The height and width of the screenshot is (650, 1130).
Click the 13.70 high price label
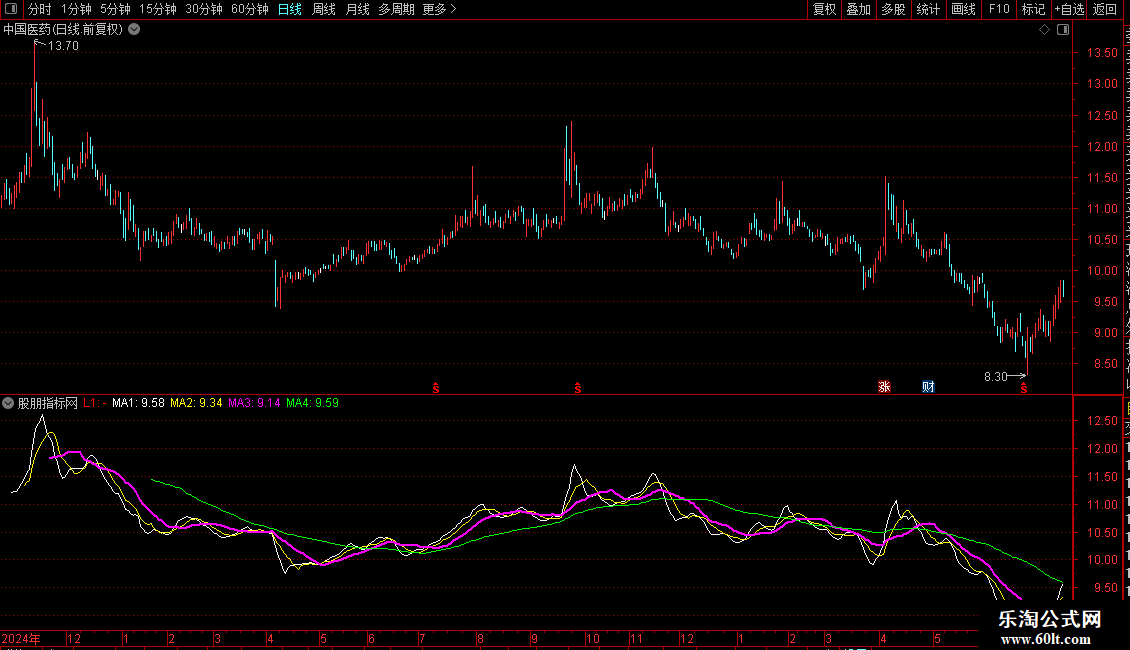[x=63, y=45]
